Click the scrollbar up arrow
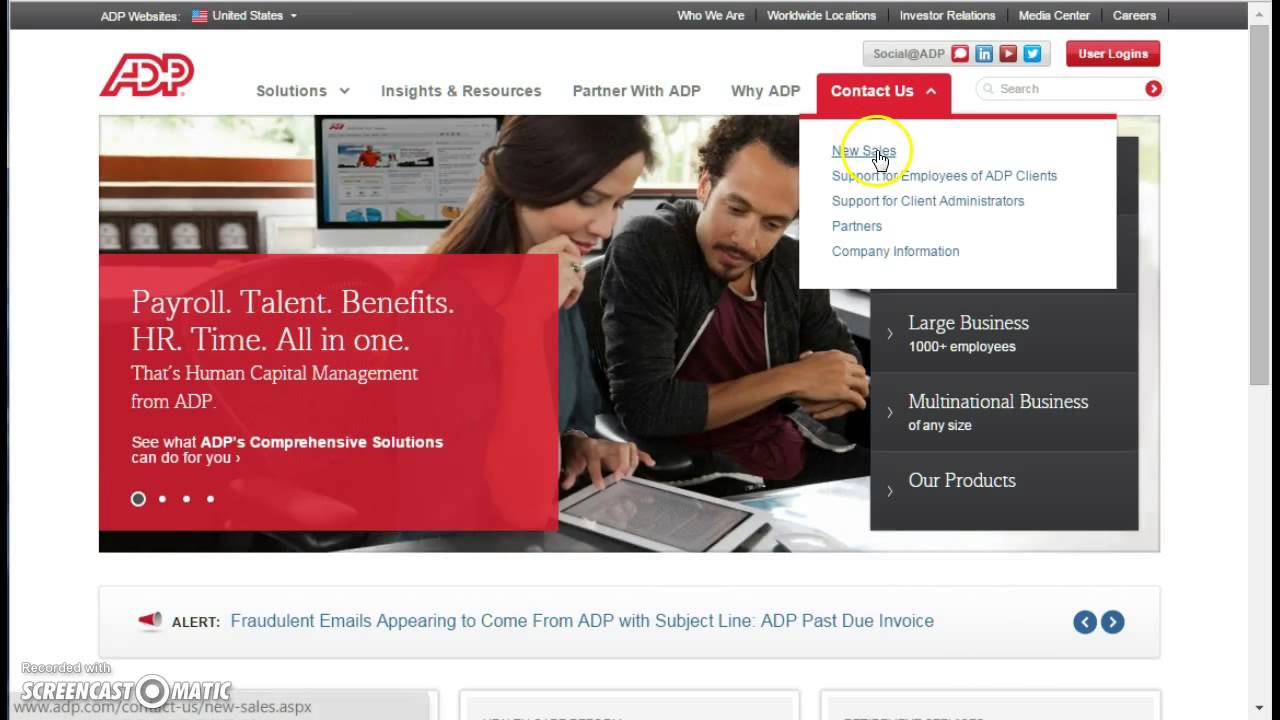Viewport: 1280px width, 720px height. (x=1259, y=14)
